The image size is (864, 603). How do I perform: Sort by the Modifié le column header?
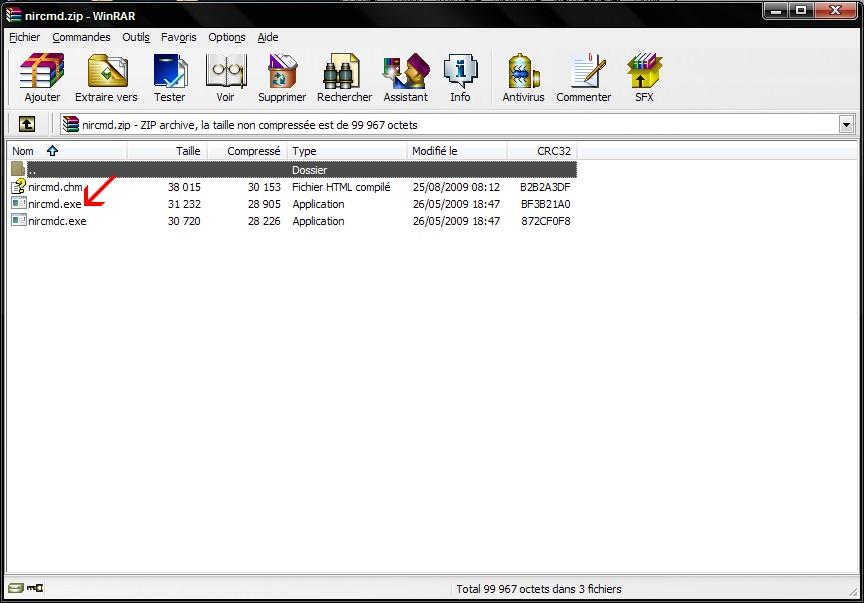click(457, 150)
